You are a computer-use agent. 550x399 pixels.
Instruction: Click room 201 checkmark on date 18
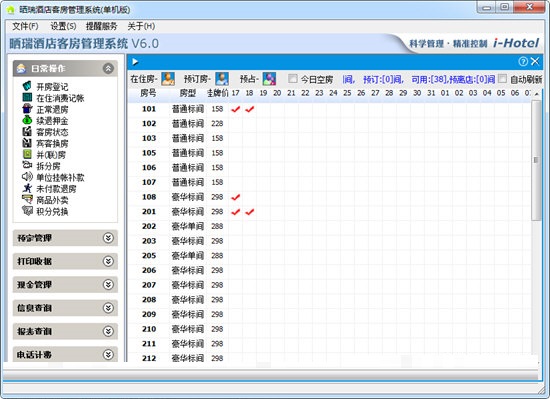249,212
